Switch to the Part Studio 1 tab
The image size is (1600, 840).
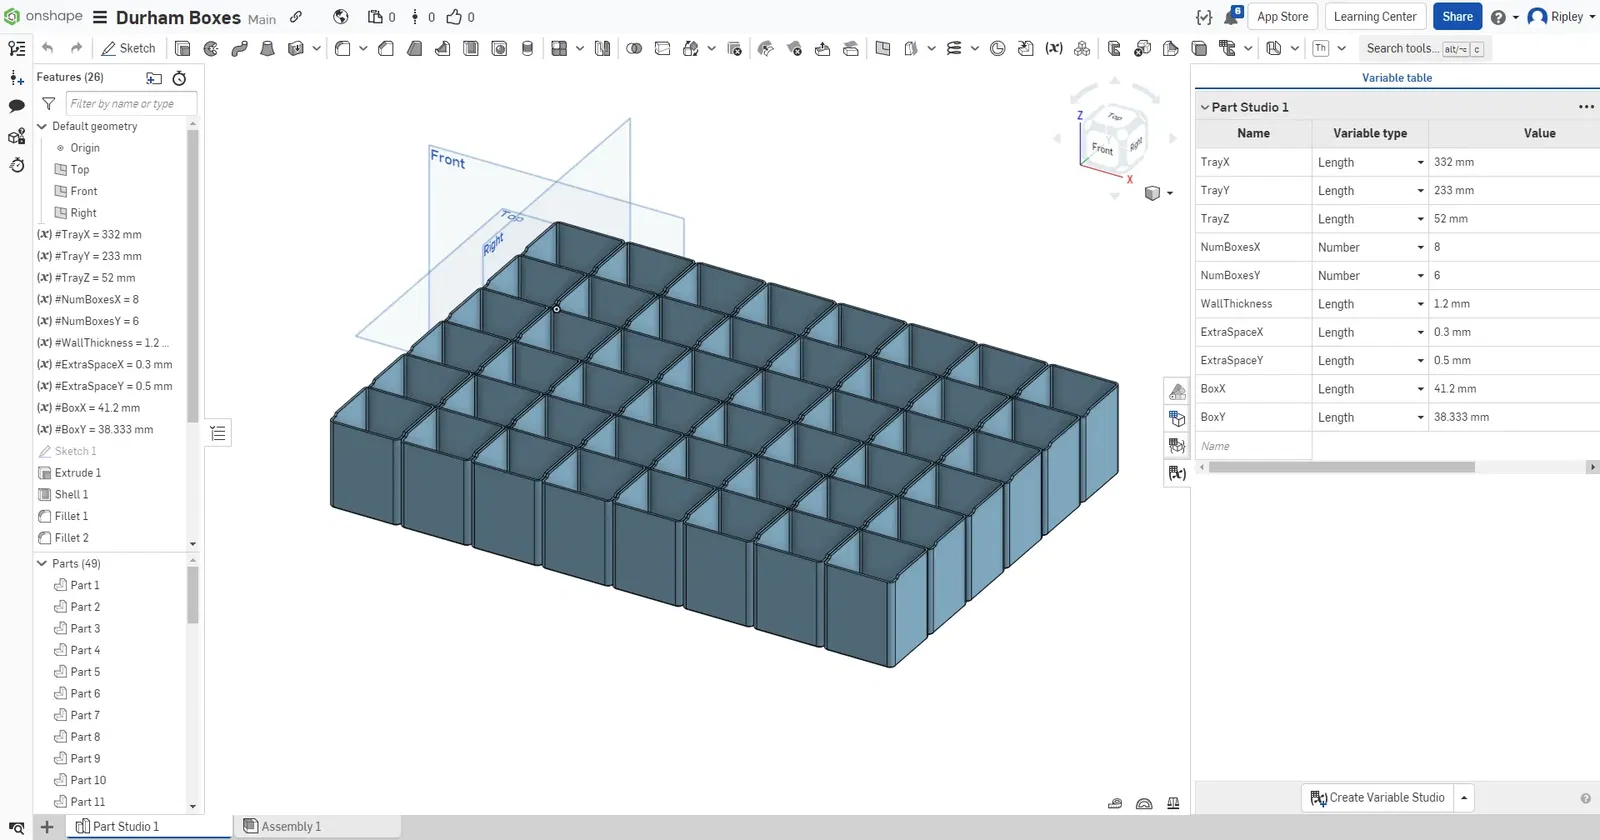(x=149, y=826)
